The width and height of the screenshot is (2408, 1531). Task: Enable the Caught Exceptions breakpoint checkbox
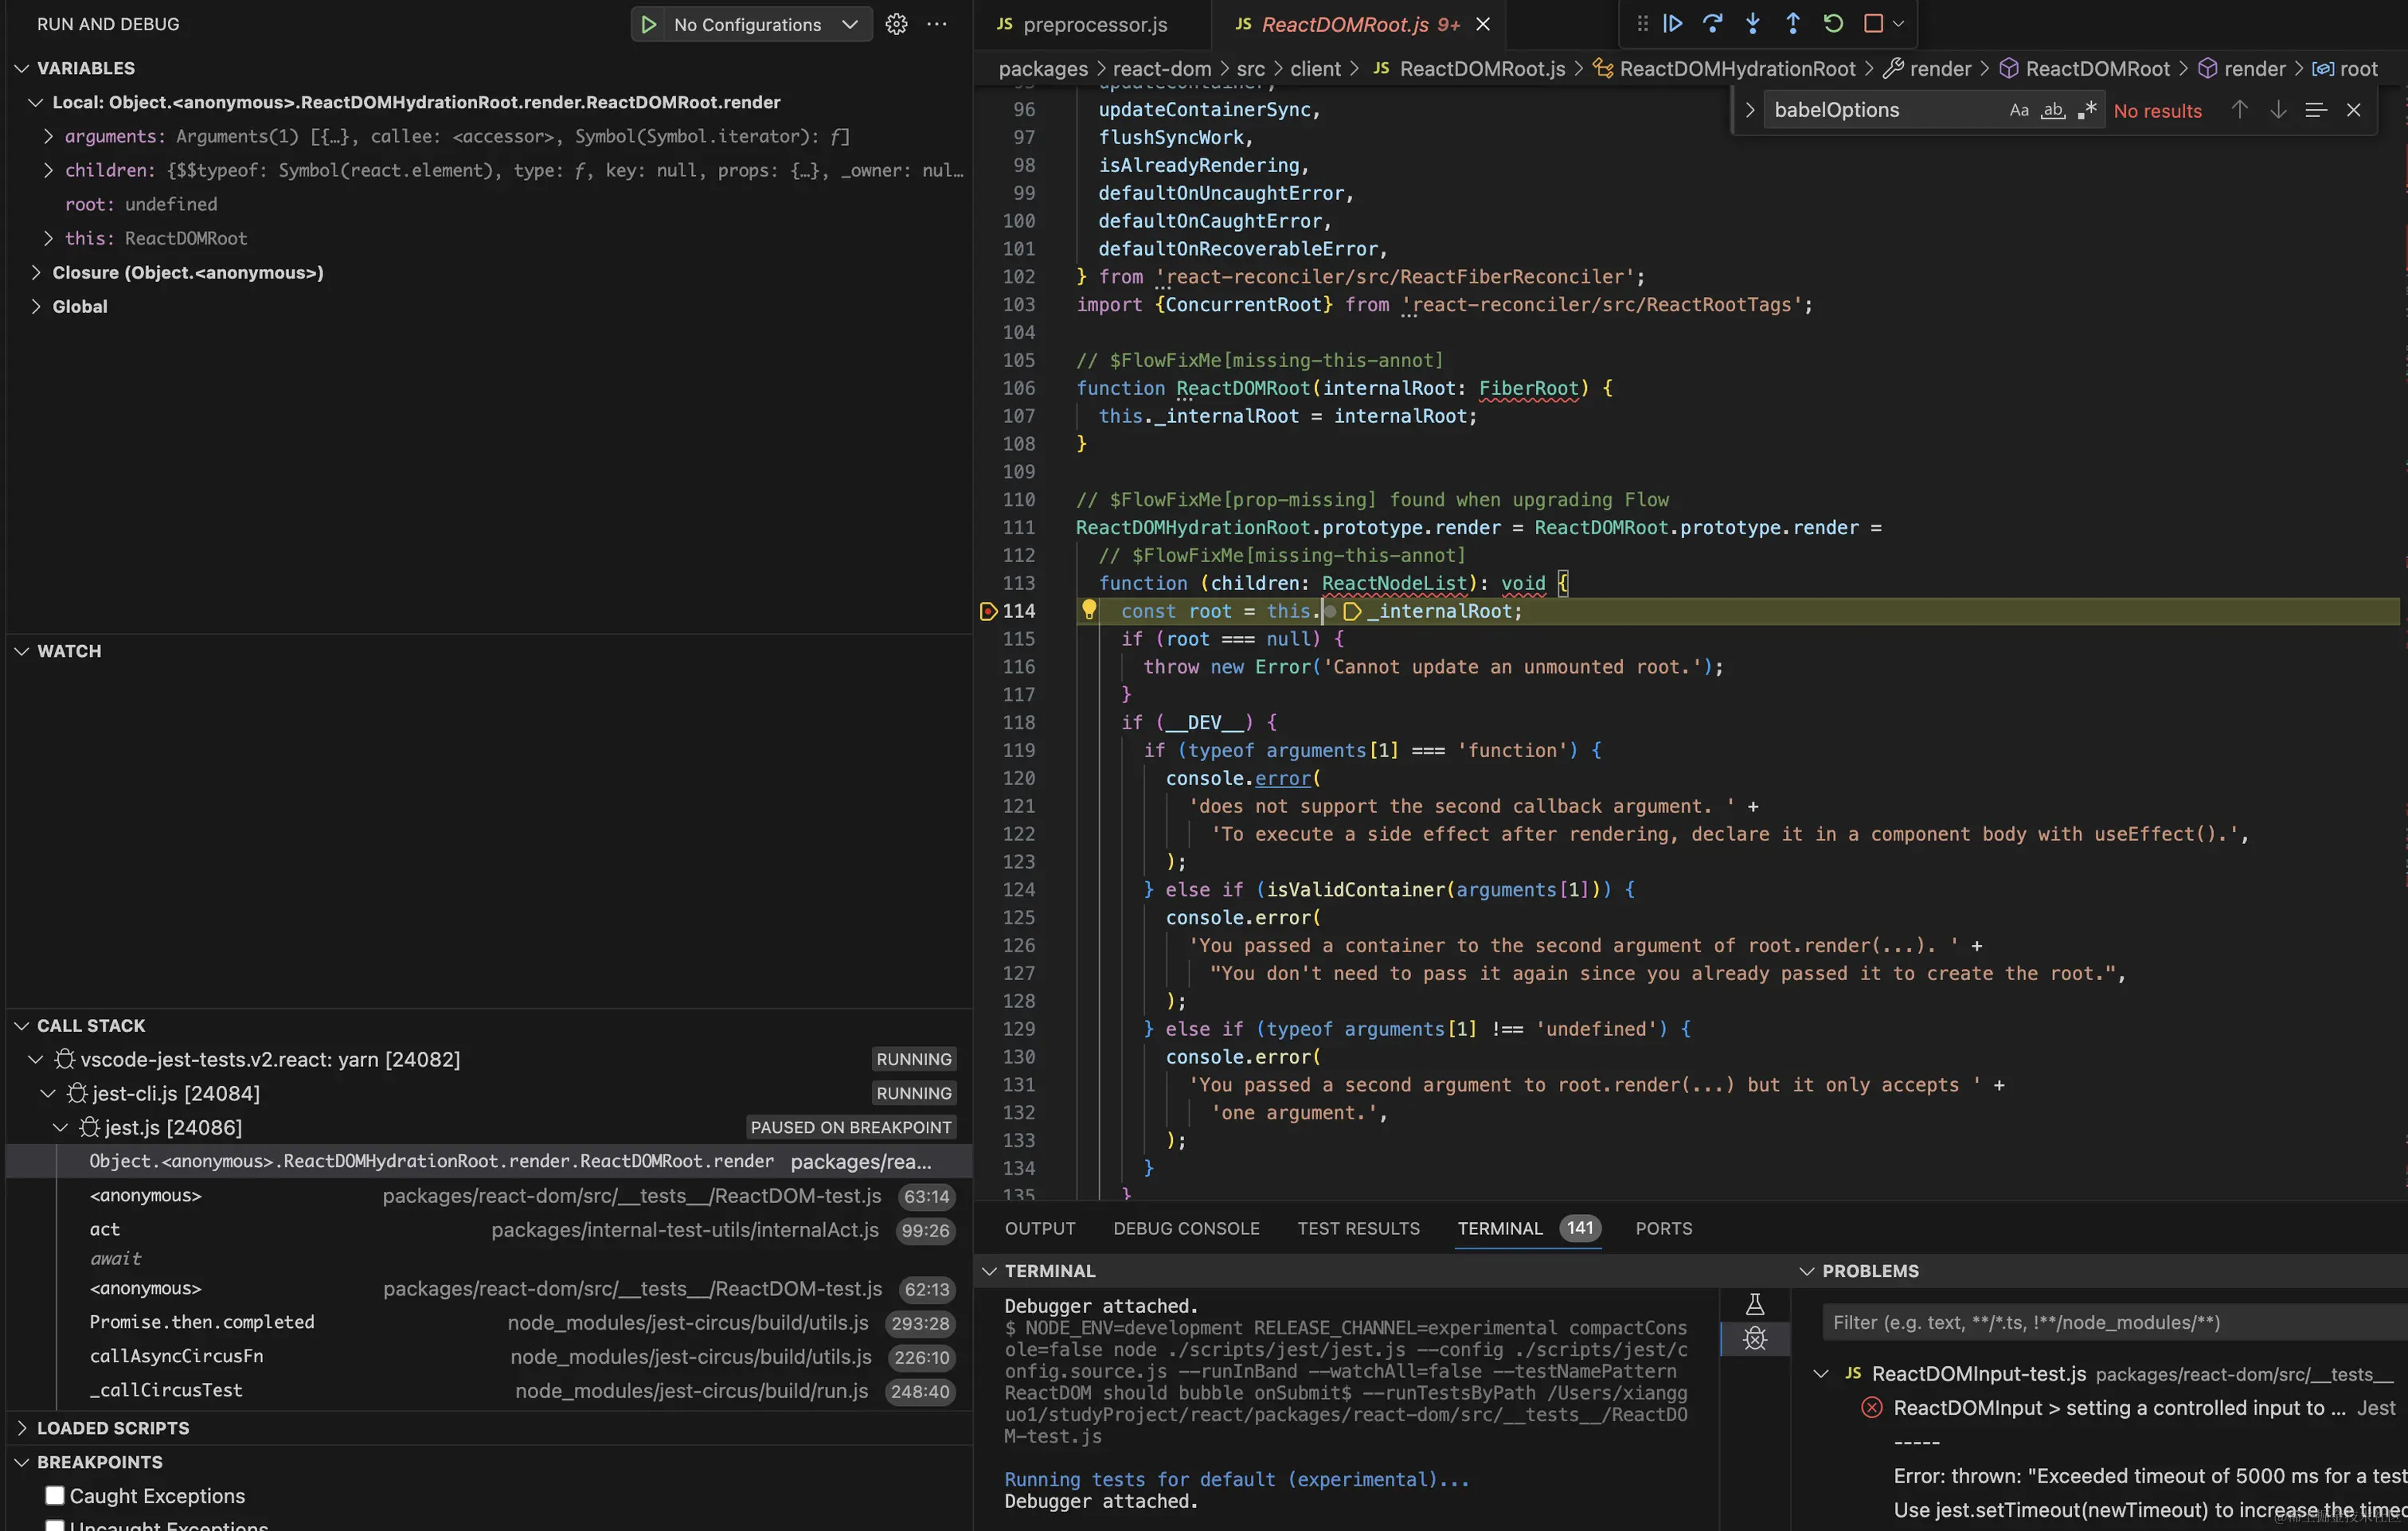(x=55, y=1495)
